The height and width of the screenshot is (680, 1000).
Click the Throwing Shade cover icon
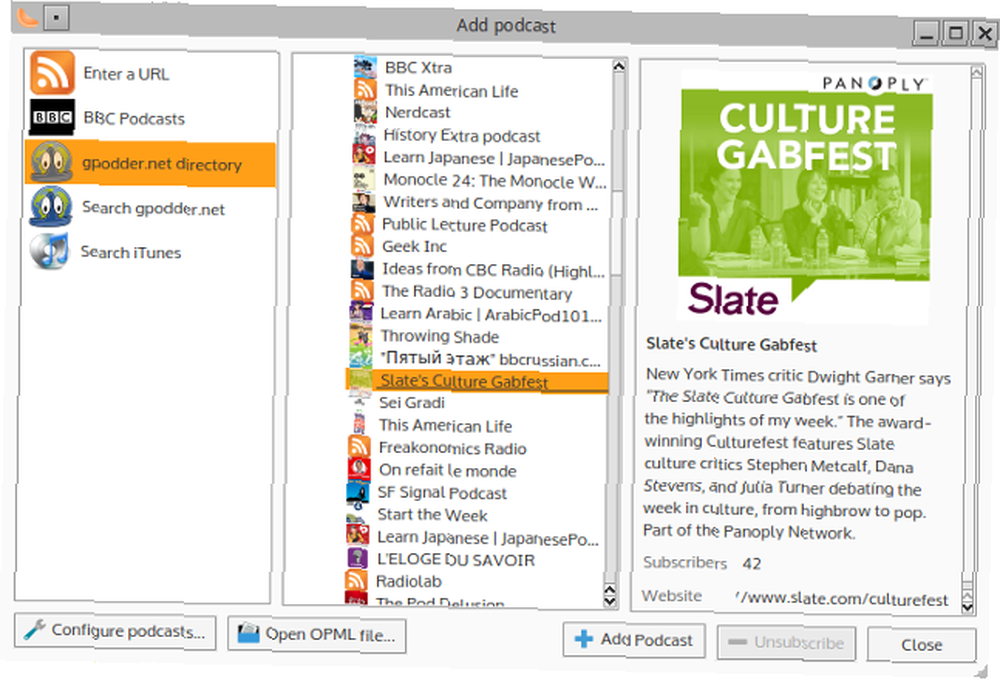pos(361,336)
